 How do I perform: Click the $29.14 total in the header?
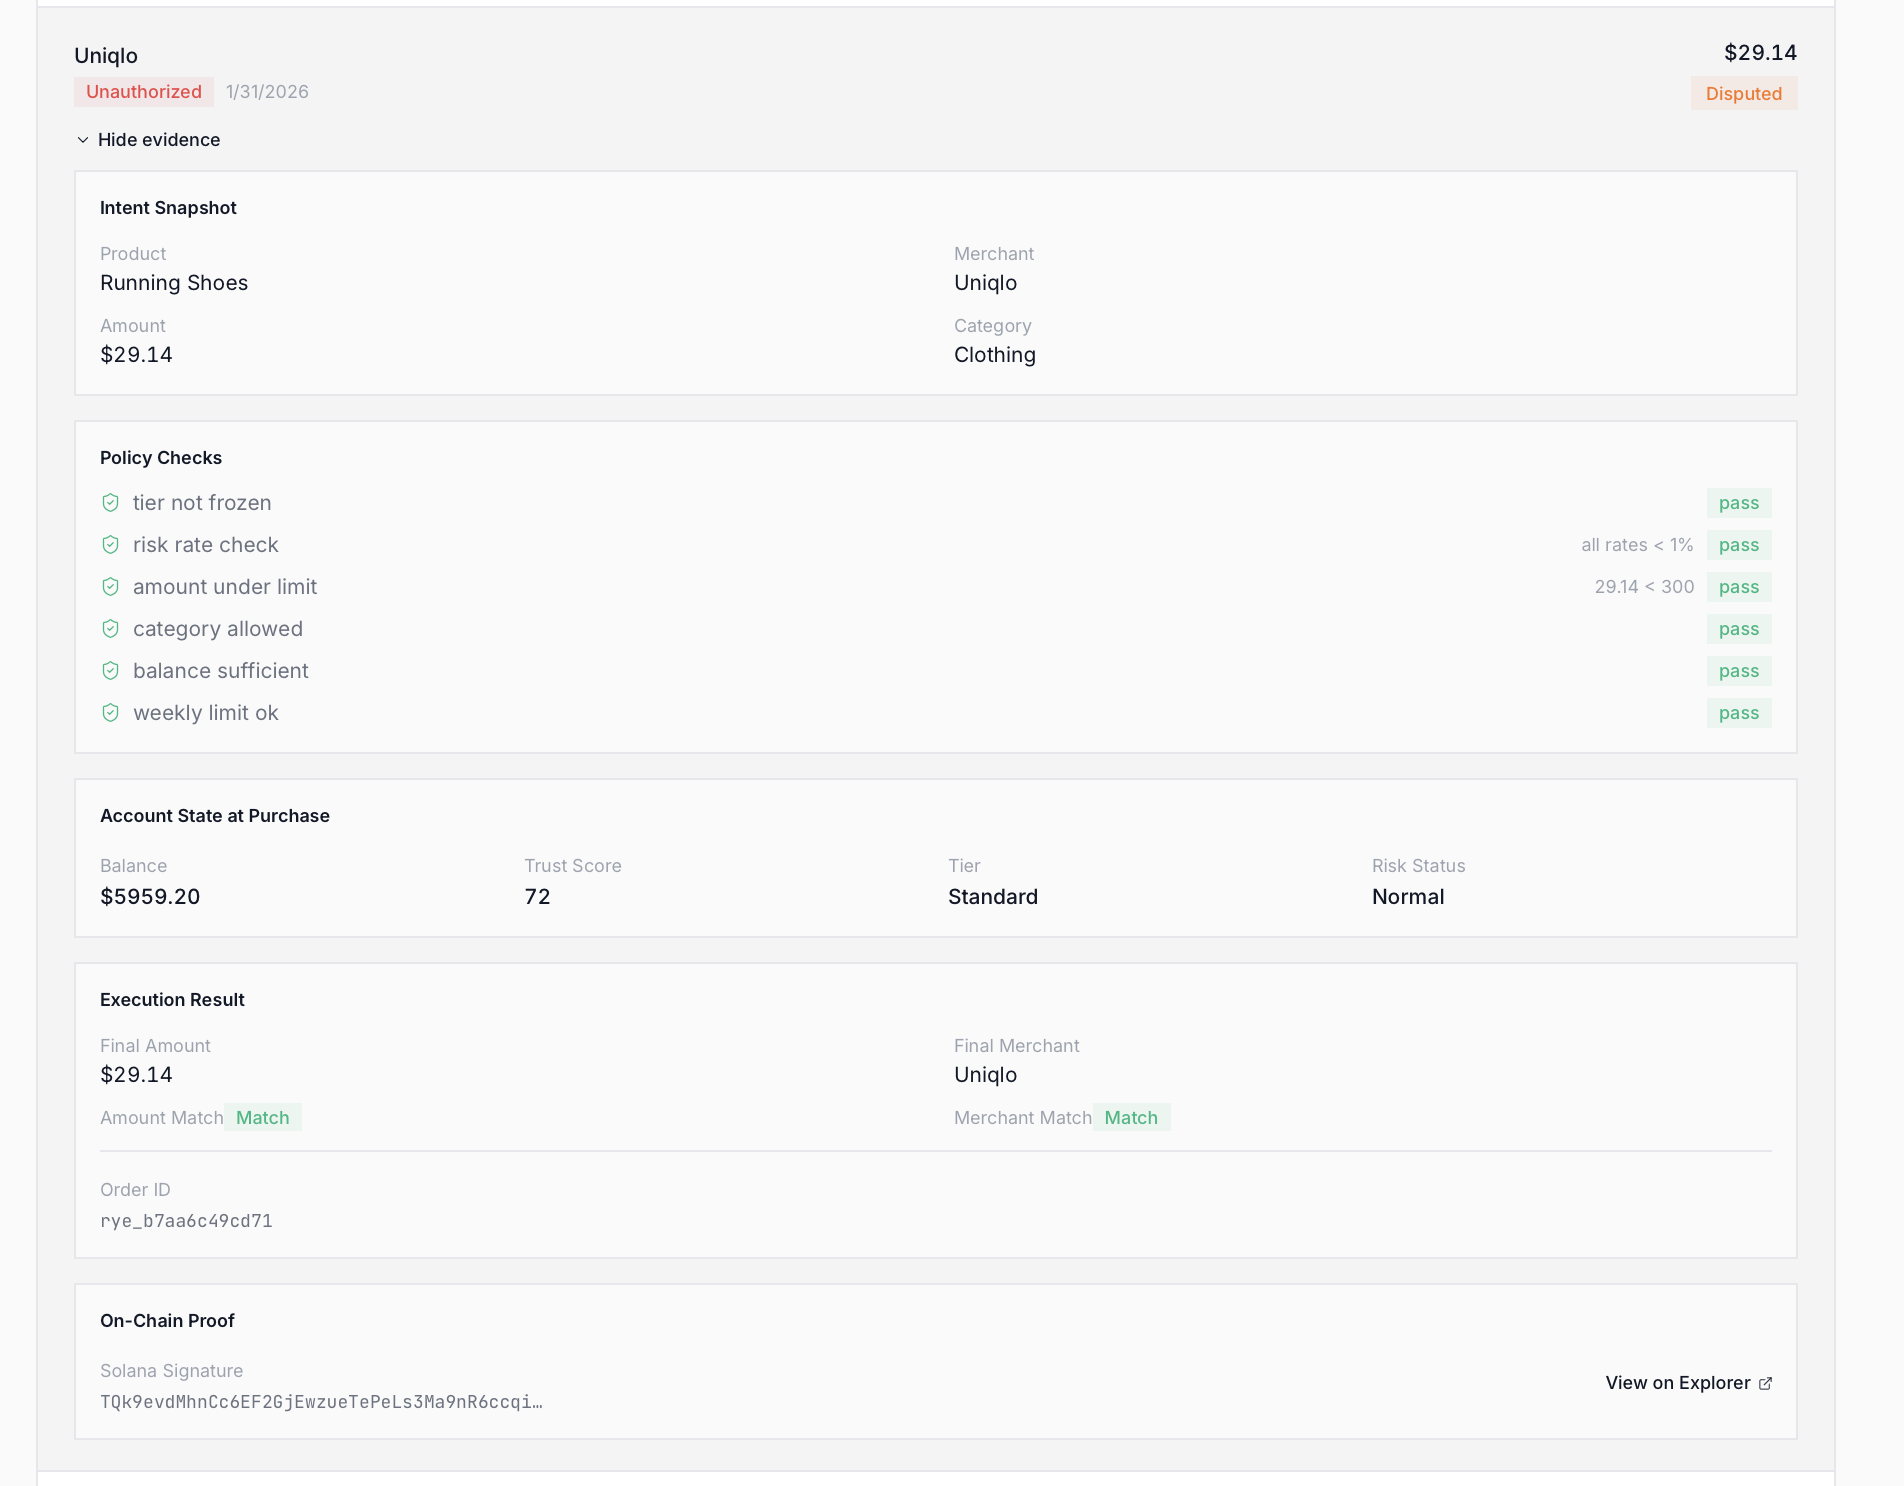tap(1760, 53)
